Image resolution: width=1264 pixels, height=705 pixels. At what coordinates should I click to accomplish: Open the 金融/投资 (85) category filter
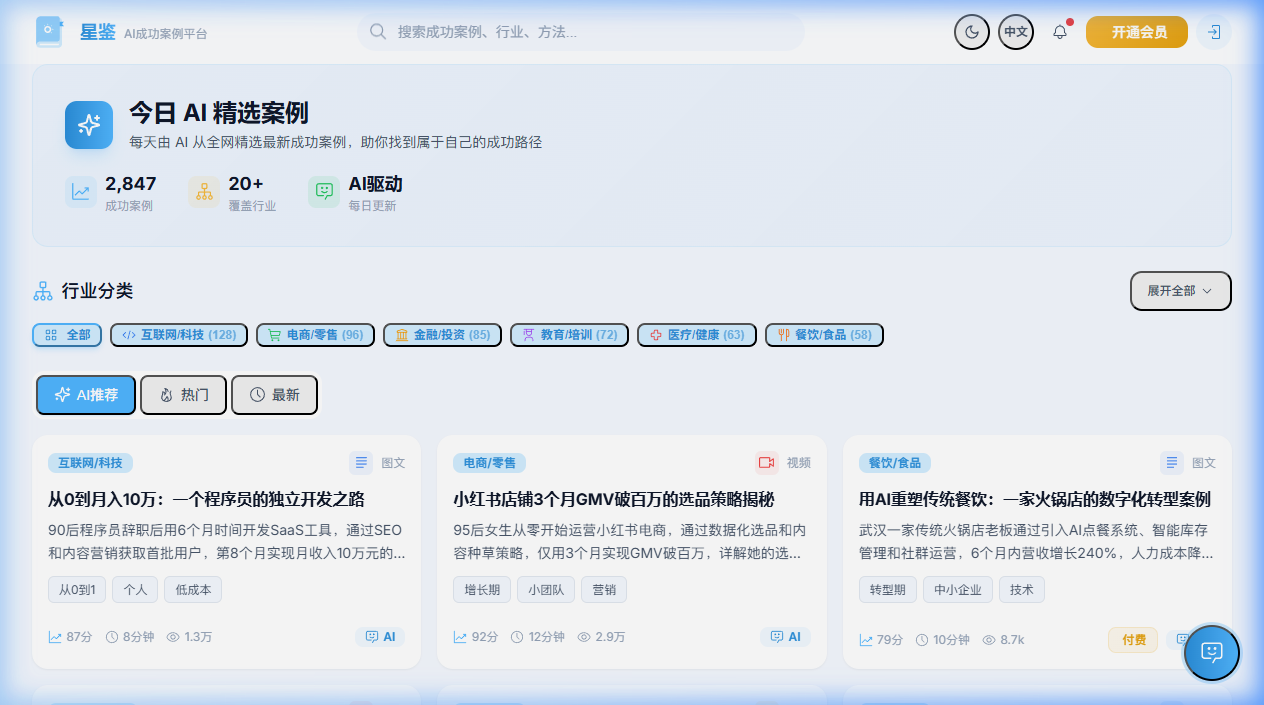442,335
